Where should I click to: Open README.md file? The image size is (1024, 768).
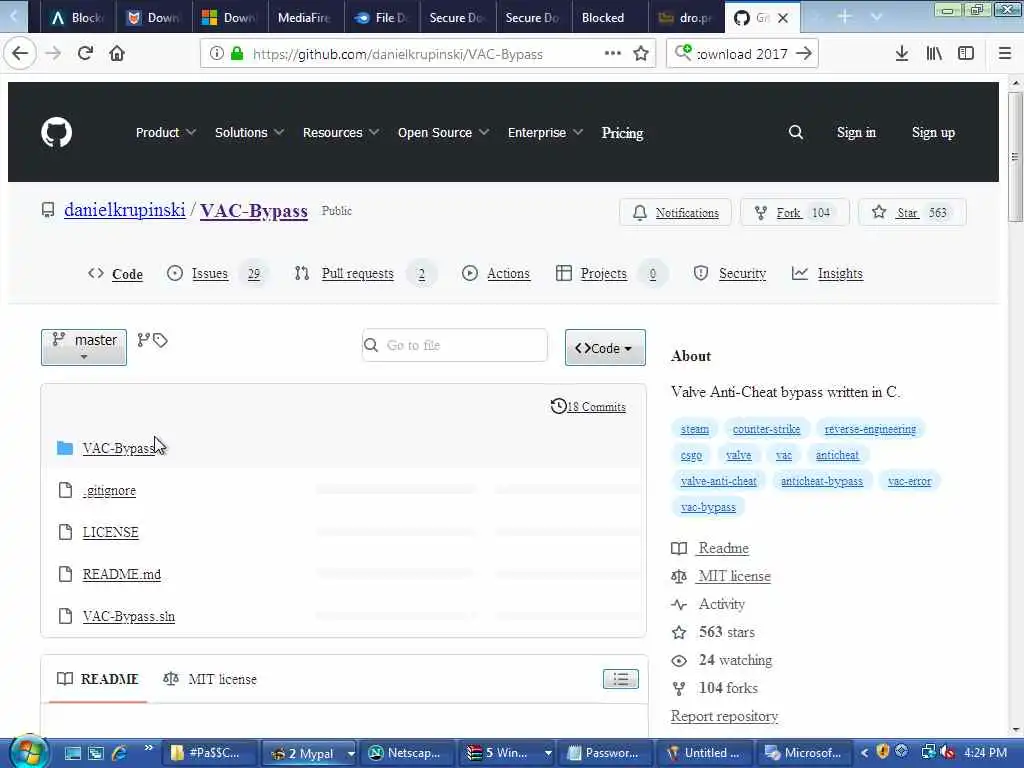click(121, 574)
